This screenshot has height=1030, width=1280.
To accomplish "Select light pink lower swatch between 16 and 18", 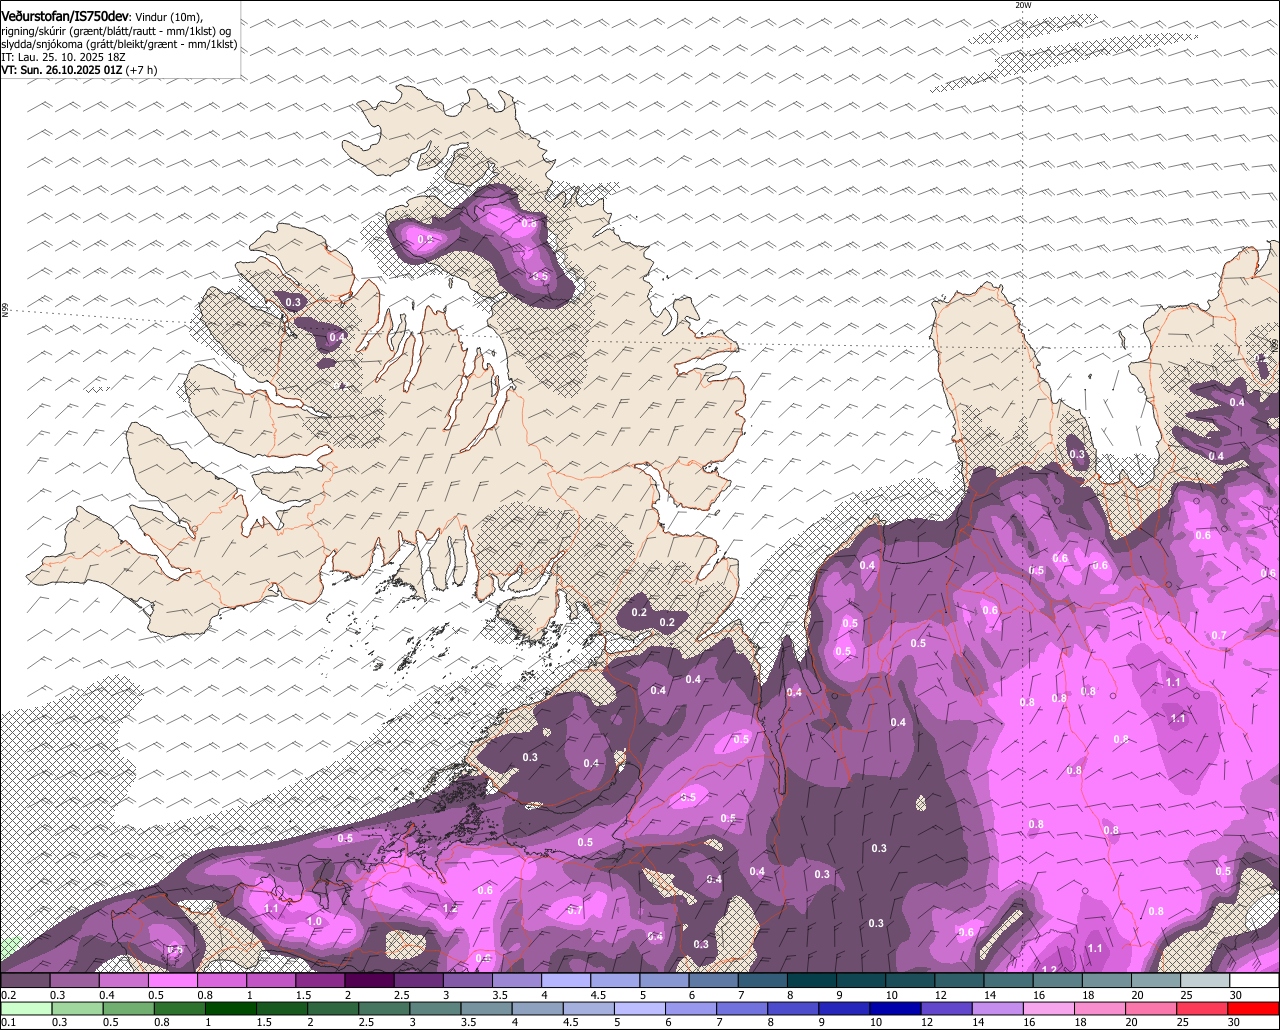I will point(1050,1009).
